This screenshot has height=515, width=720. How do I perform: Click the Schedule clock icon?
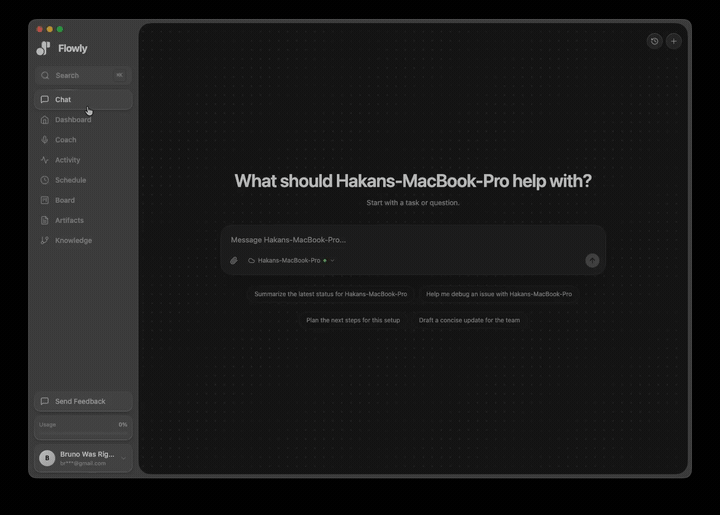tap(45, 180)
